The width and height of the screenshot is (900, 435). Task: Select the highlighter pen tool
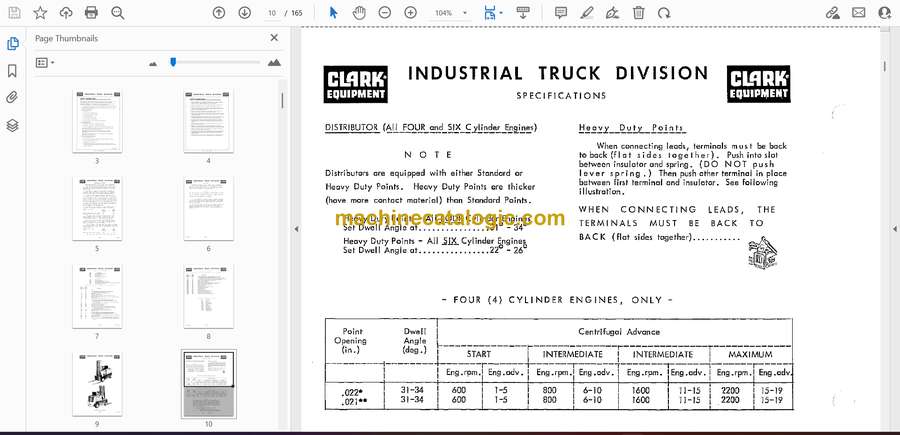(587, 13)
